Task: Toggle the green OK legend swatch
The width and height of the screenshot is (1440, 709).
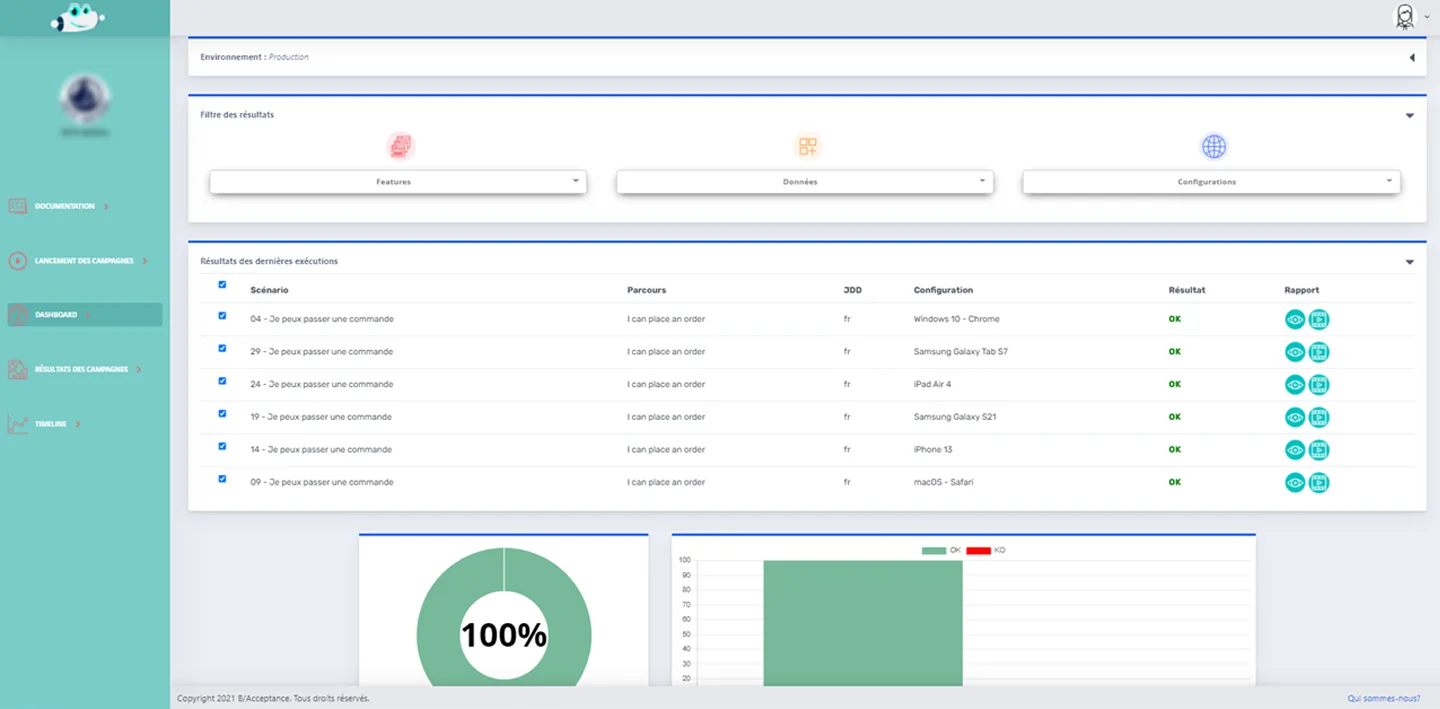Action: (x=934, y=550)
